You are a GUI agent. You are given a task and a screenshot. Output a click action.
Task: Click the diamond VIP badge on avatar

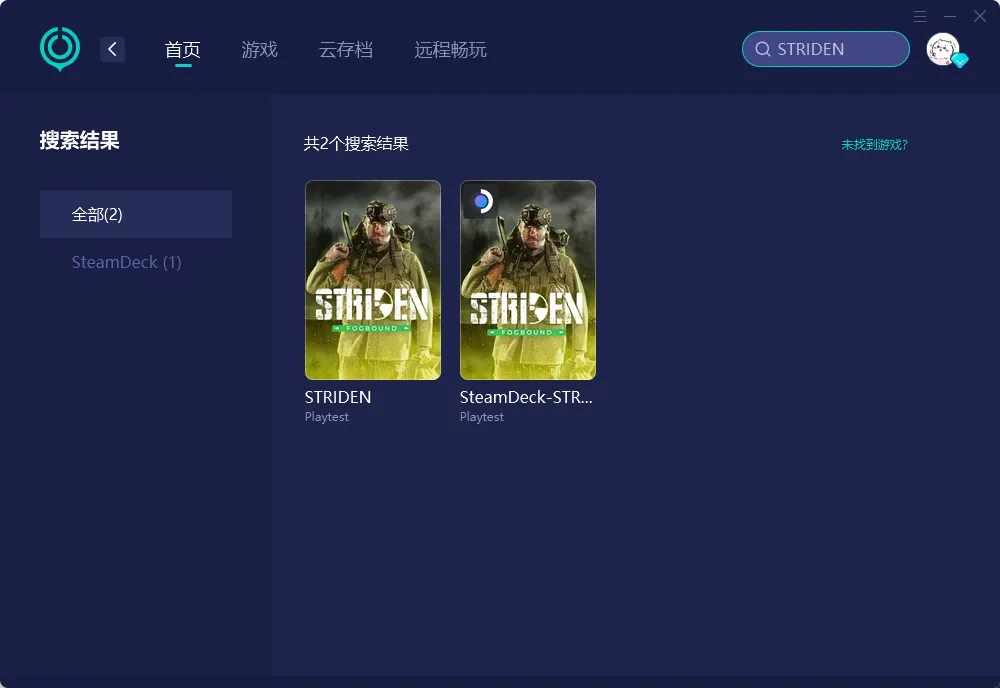click(x=960, y=61)
